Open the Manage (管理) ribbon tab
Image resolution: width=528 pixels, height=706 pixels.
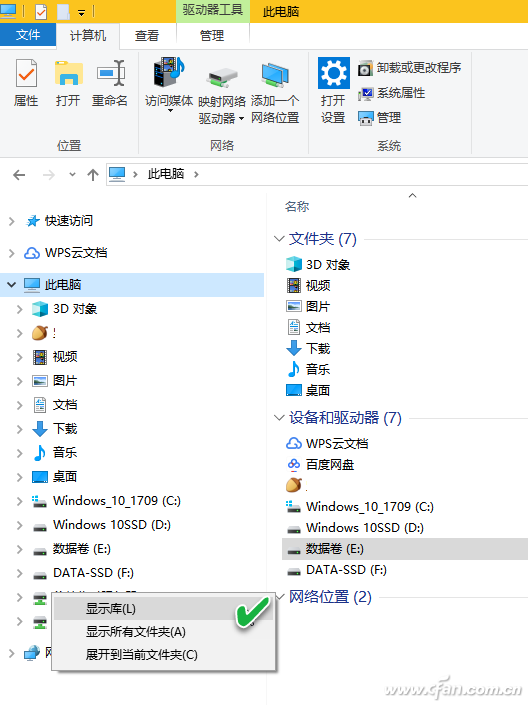[x=212, y=35]
